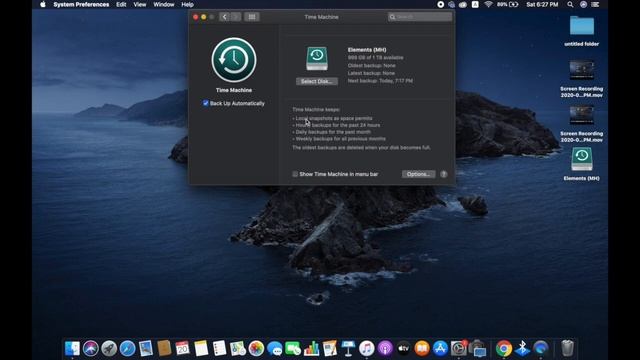Click 'Weekly backups for all previous months' line

(x=340, y=139)
